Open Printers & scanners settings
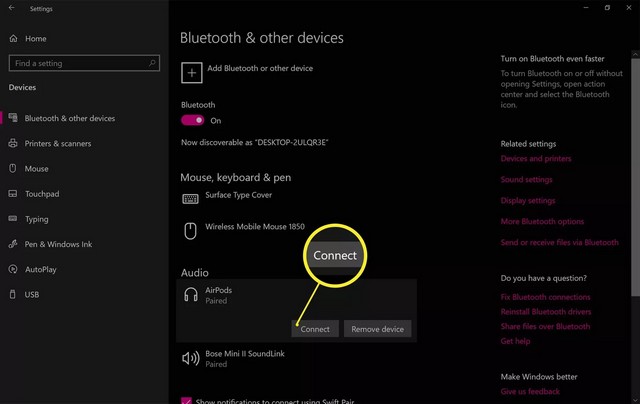The image size is (640, 404). coord(58,144)
